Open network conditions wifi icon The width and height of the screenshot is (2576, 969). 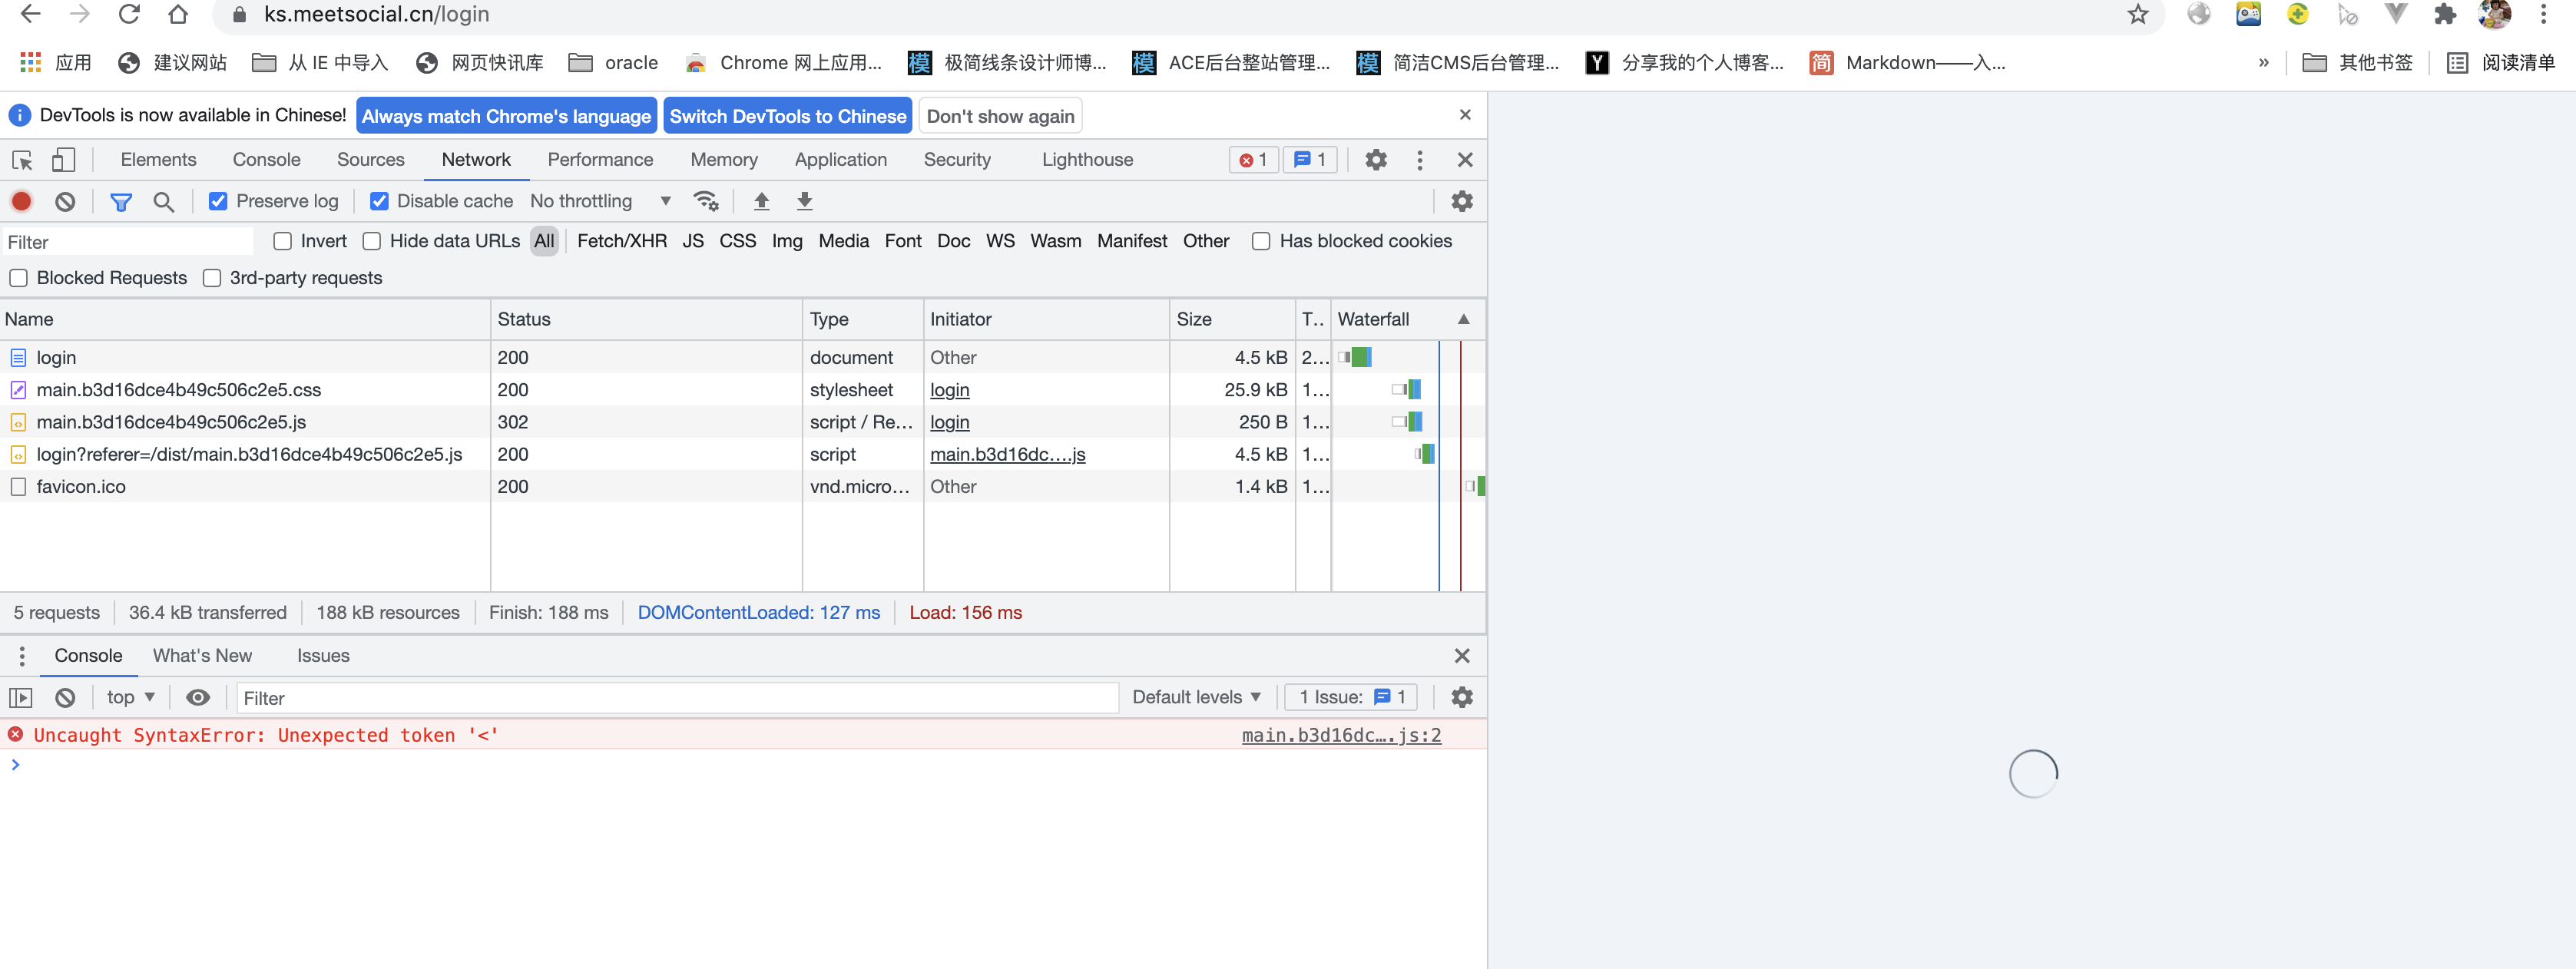pos(706,201)
